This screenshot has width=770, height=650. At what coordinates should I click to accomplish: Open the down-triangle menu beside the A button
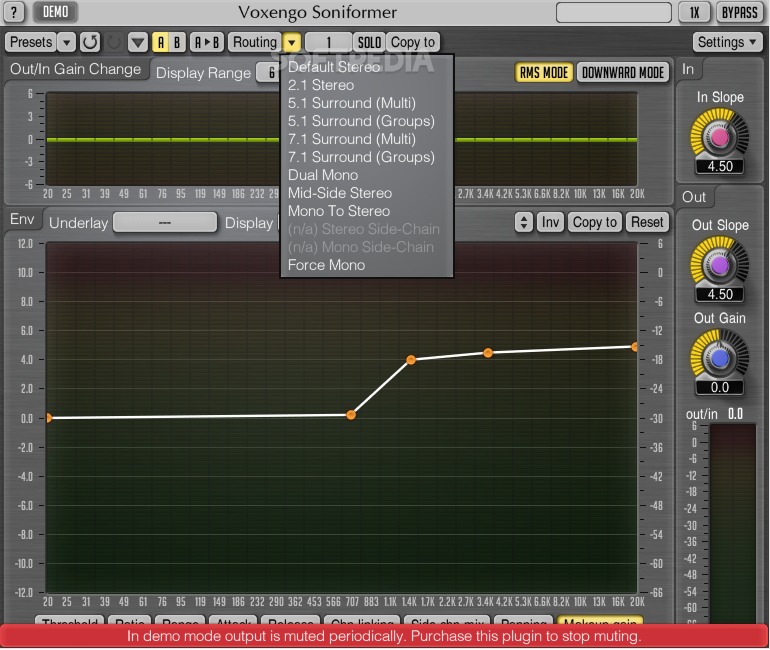tap(138, 42)
